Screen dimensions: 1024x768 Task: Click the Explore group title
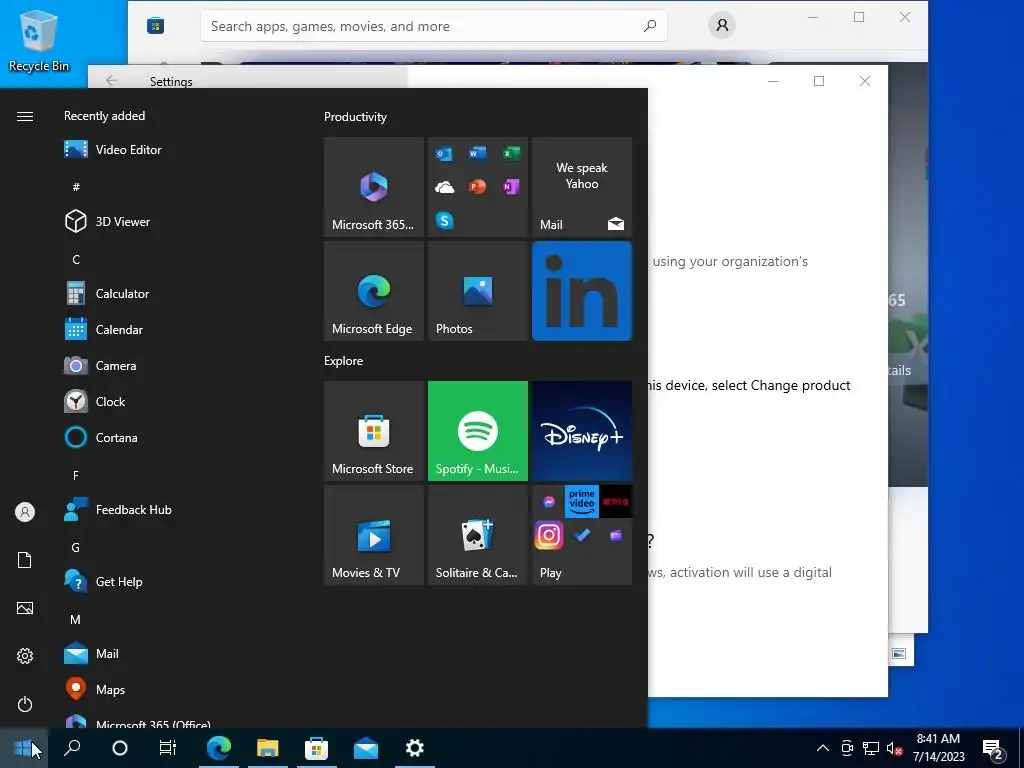coord(344,360)
